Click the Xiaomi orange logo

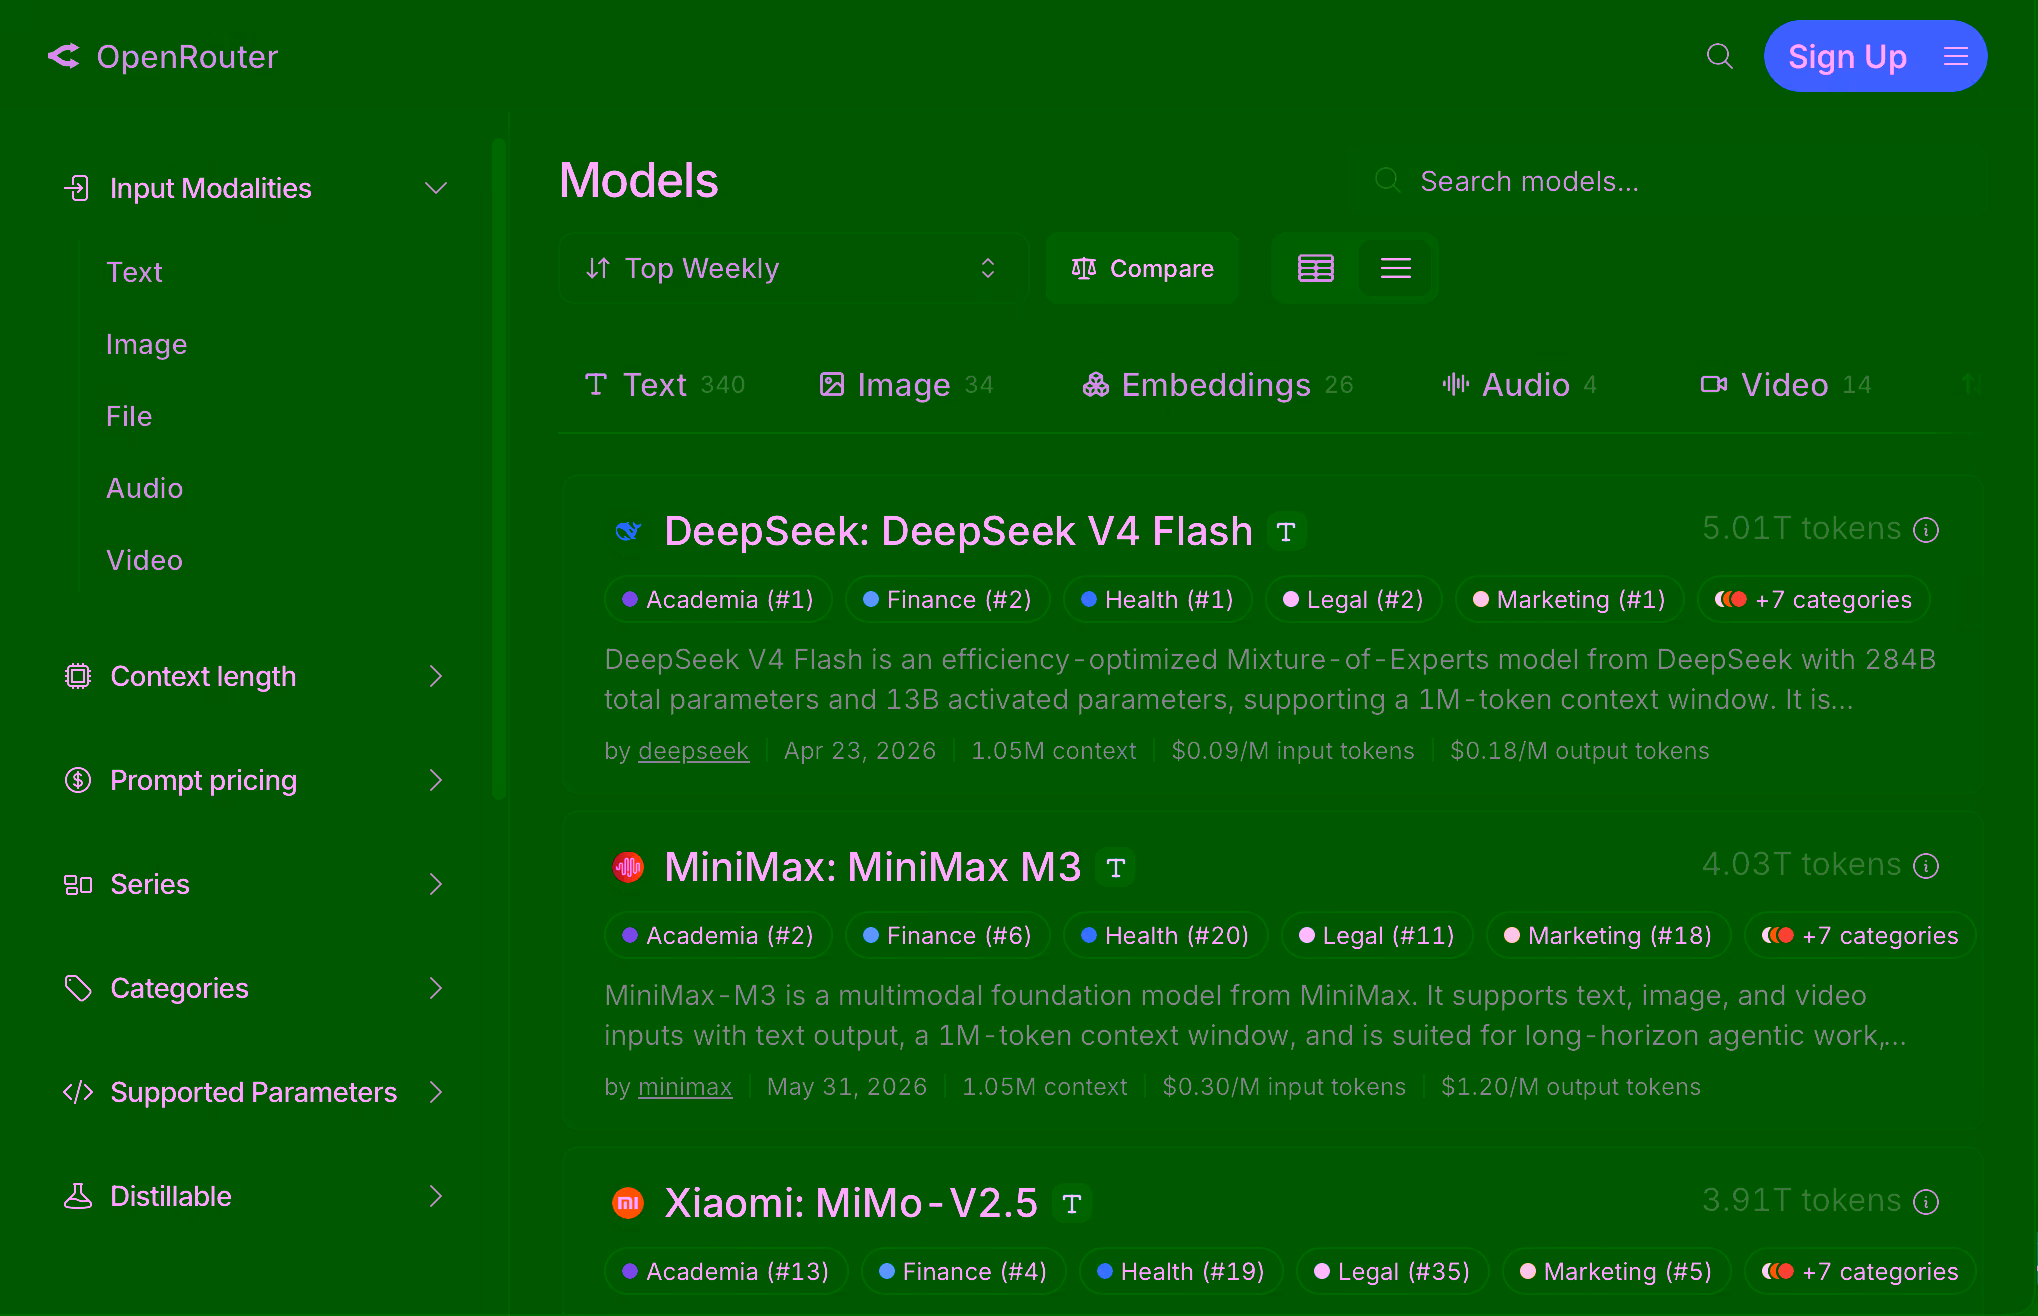[x=628, y=1202]
